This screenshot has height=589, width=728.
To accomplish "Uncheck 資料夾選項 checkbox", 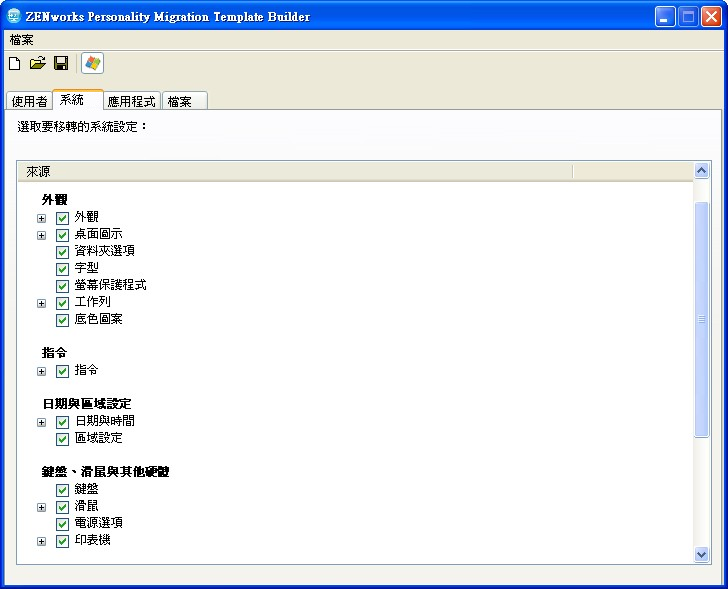I will pos(62,252).
